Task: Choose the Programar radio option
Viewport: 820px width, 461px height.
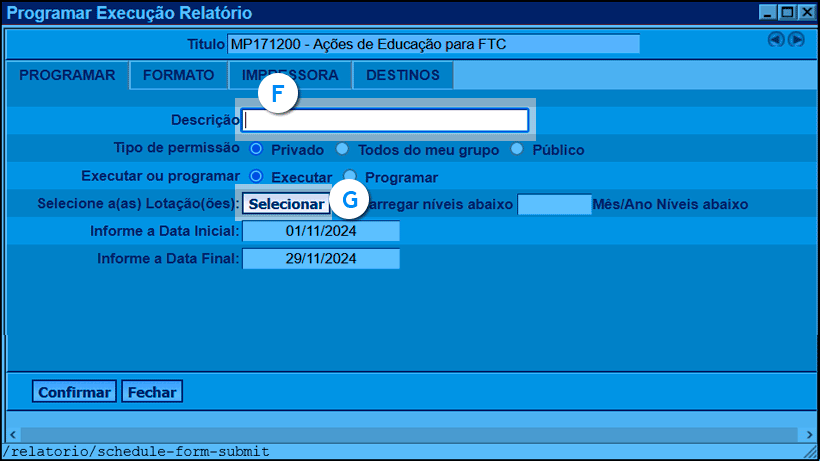Action: [x=350, y=176]
